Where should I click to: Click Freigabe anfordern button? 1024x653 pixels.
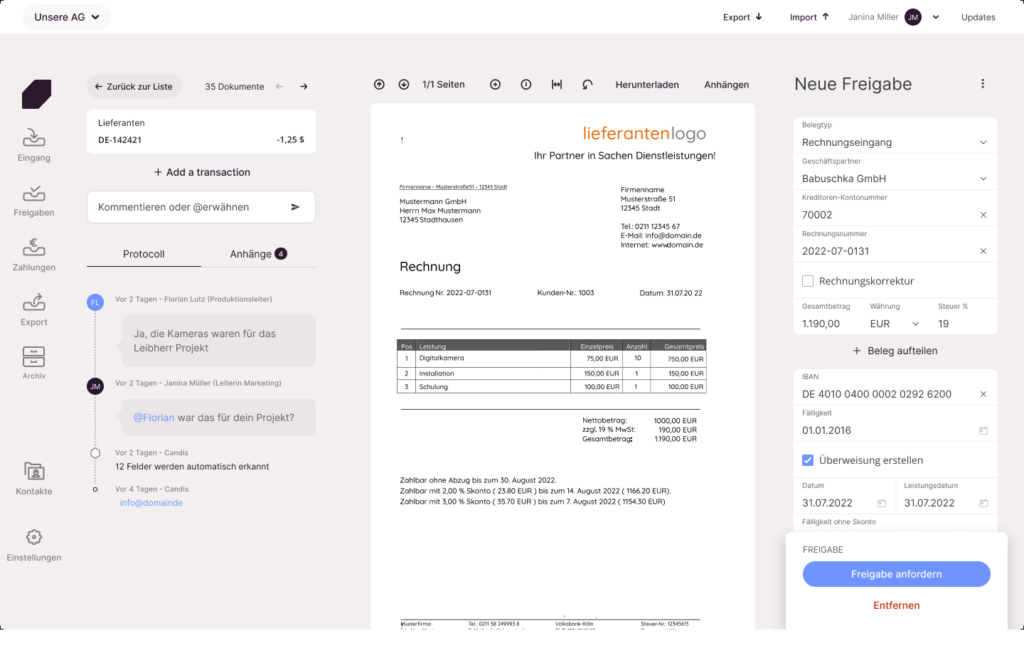(x=896, y=574)
